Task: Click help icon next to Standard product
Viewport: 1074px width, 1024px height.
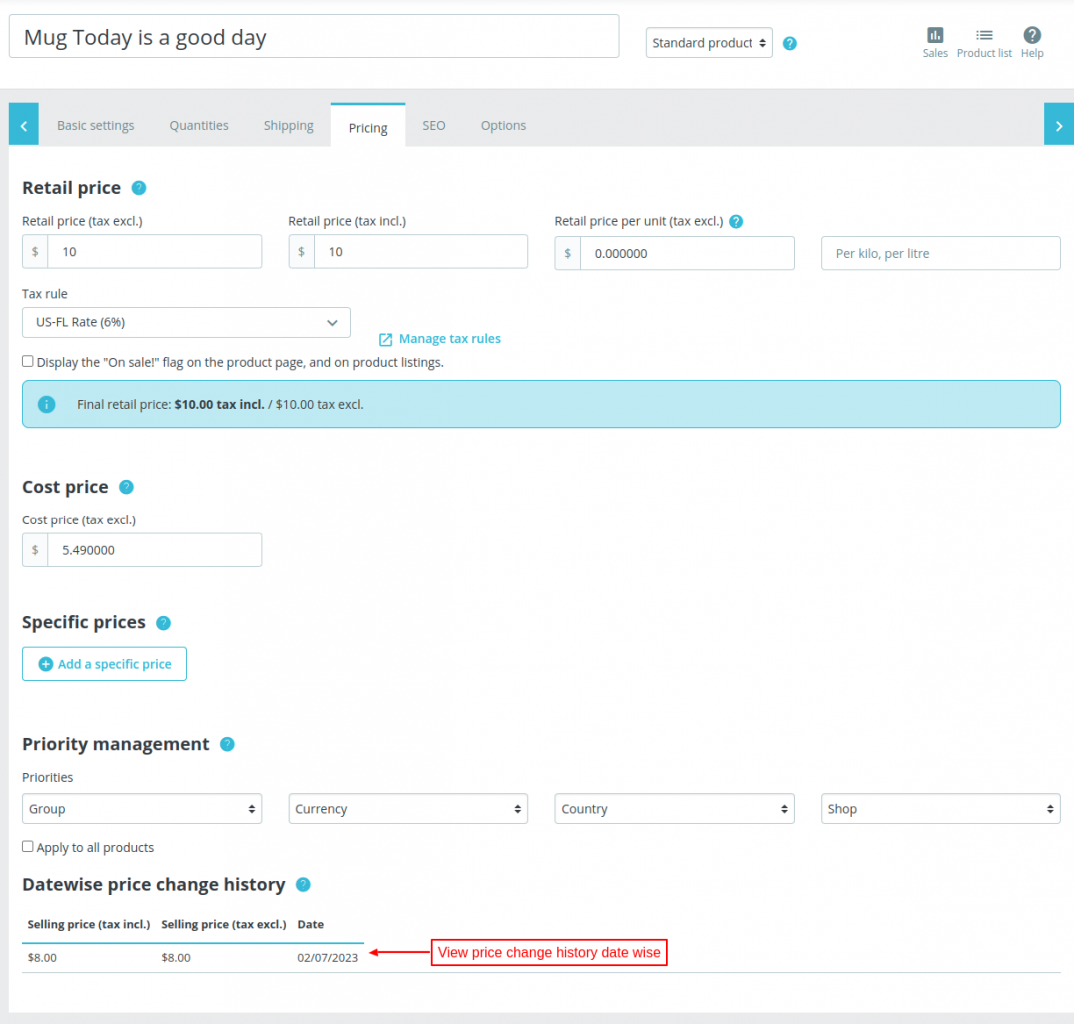Action: coord(789,43)
